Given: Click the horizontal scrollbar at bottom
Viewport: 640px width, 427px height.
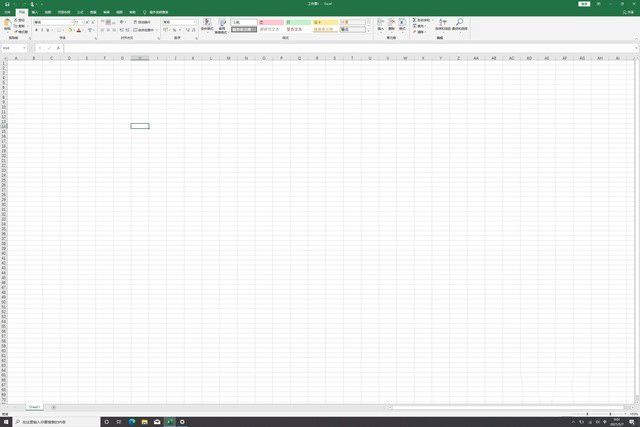Looking at the screenshot, I should click(x=508, y=407).
